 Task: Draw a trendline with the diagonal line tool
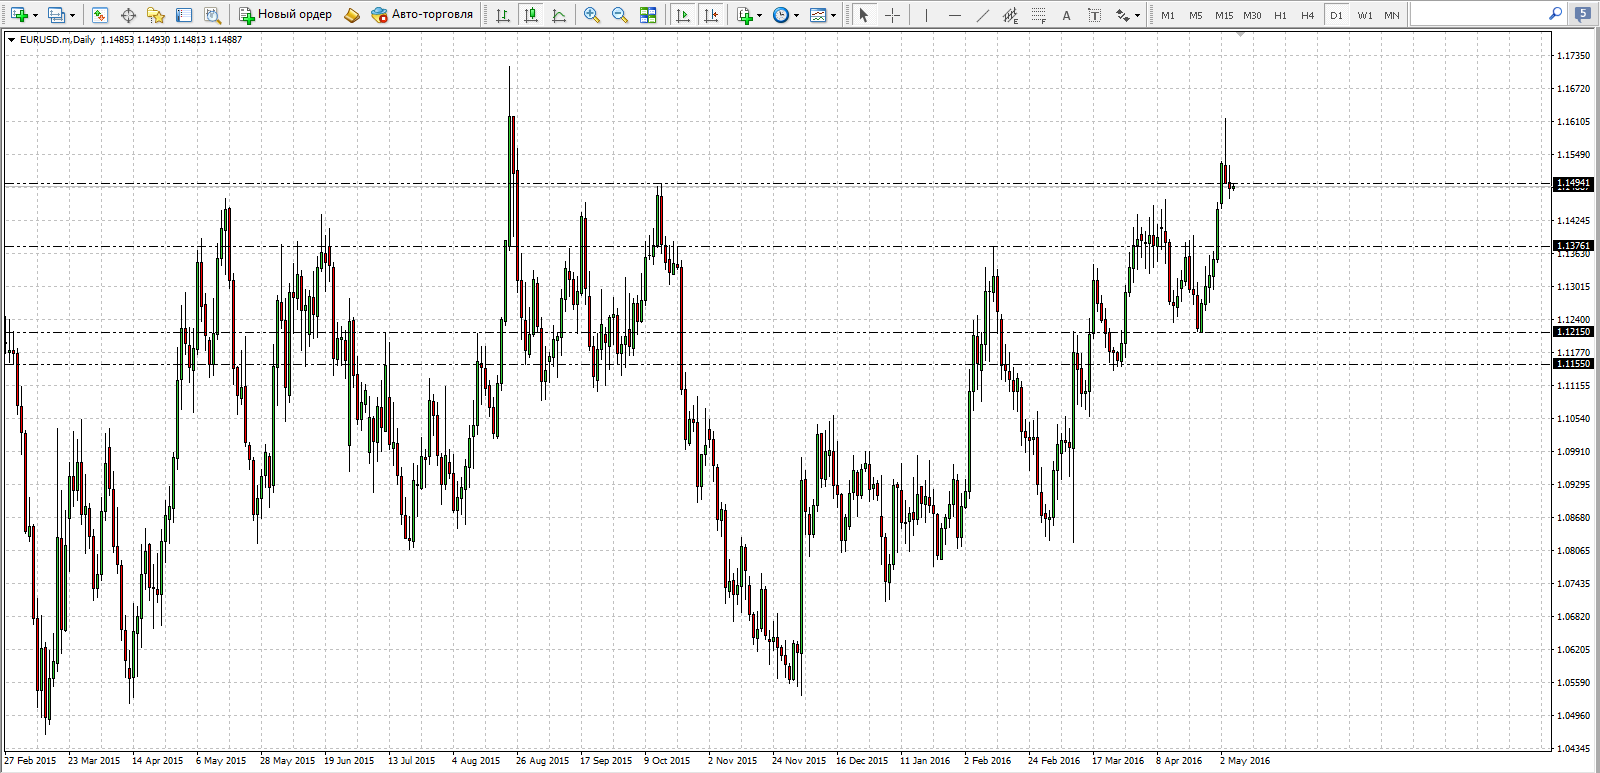point(982,15)
